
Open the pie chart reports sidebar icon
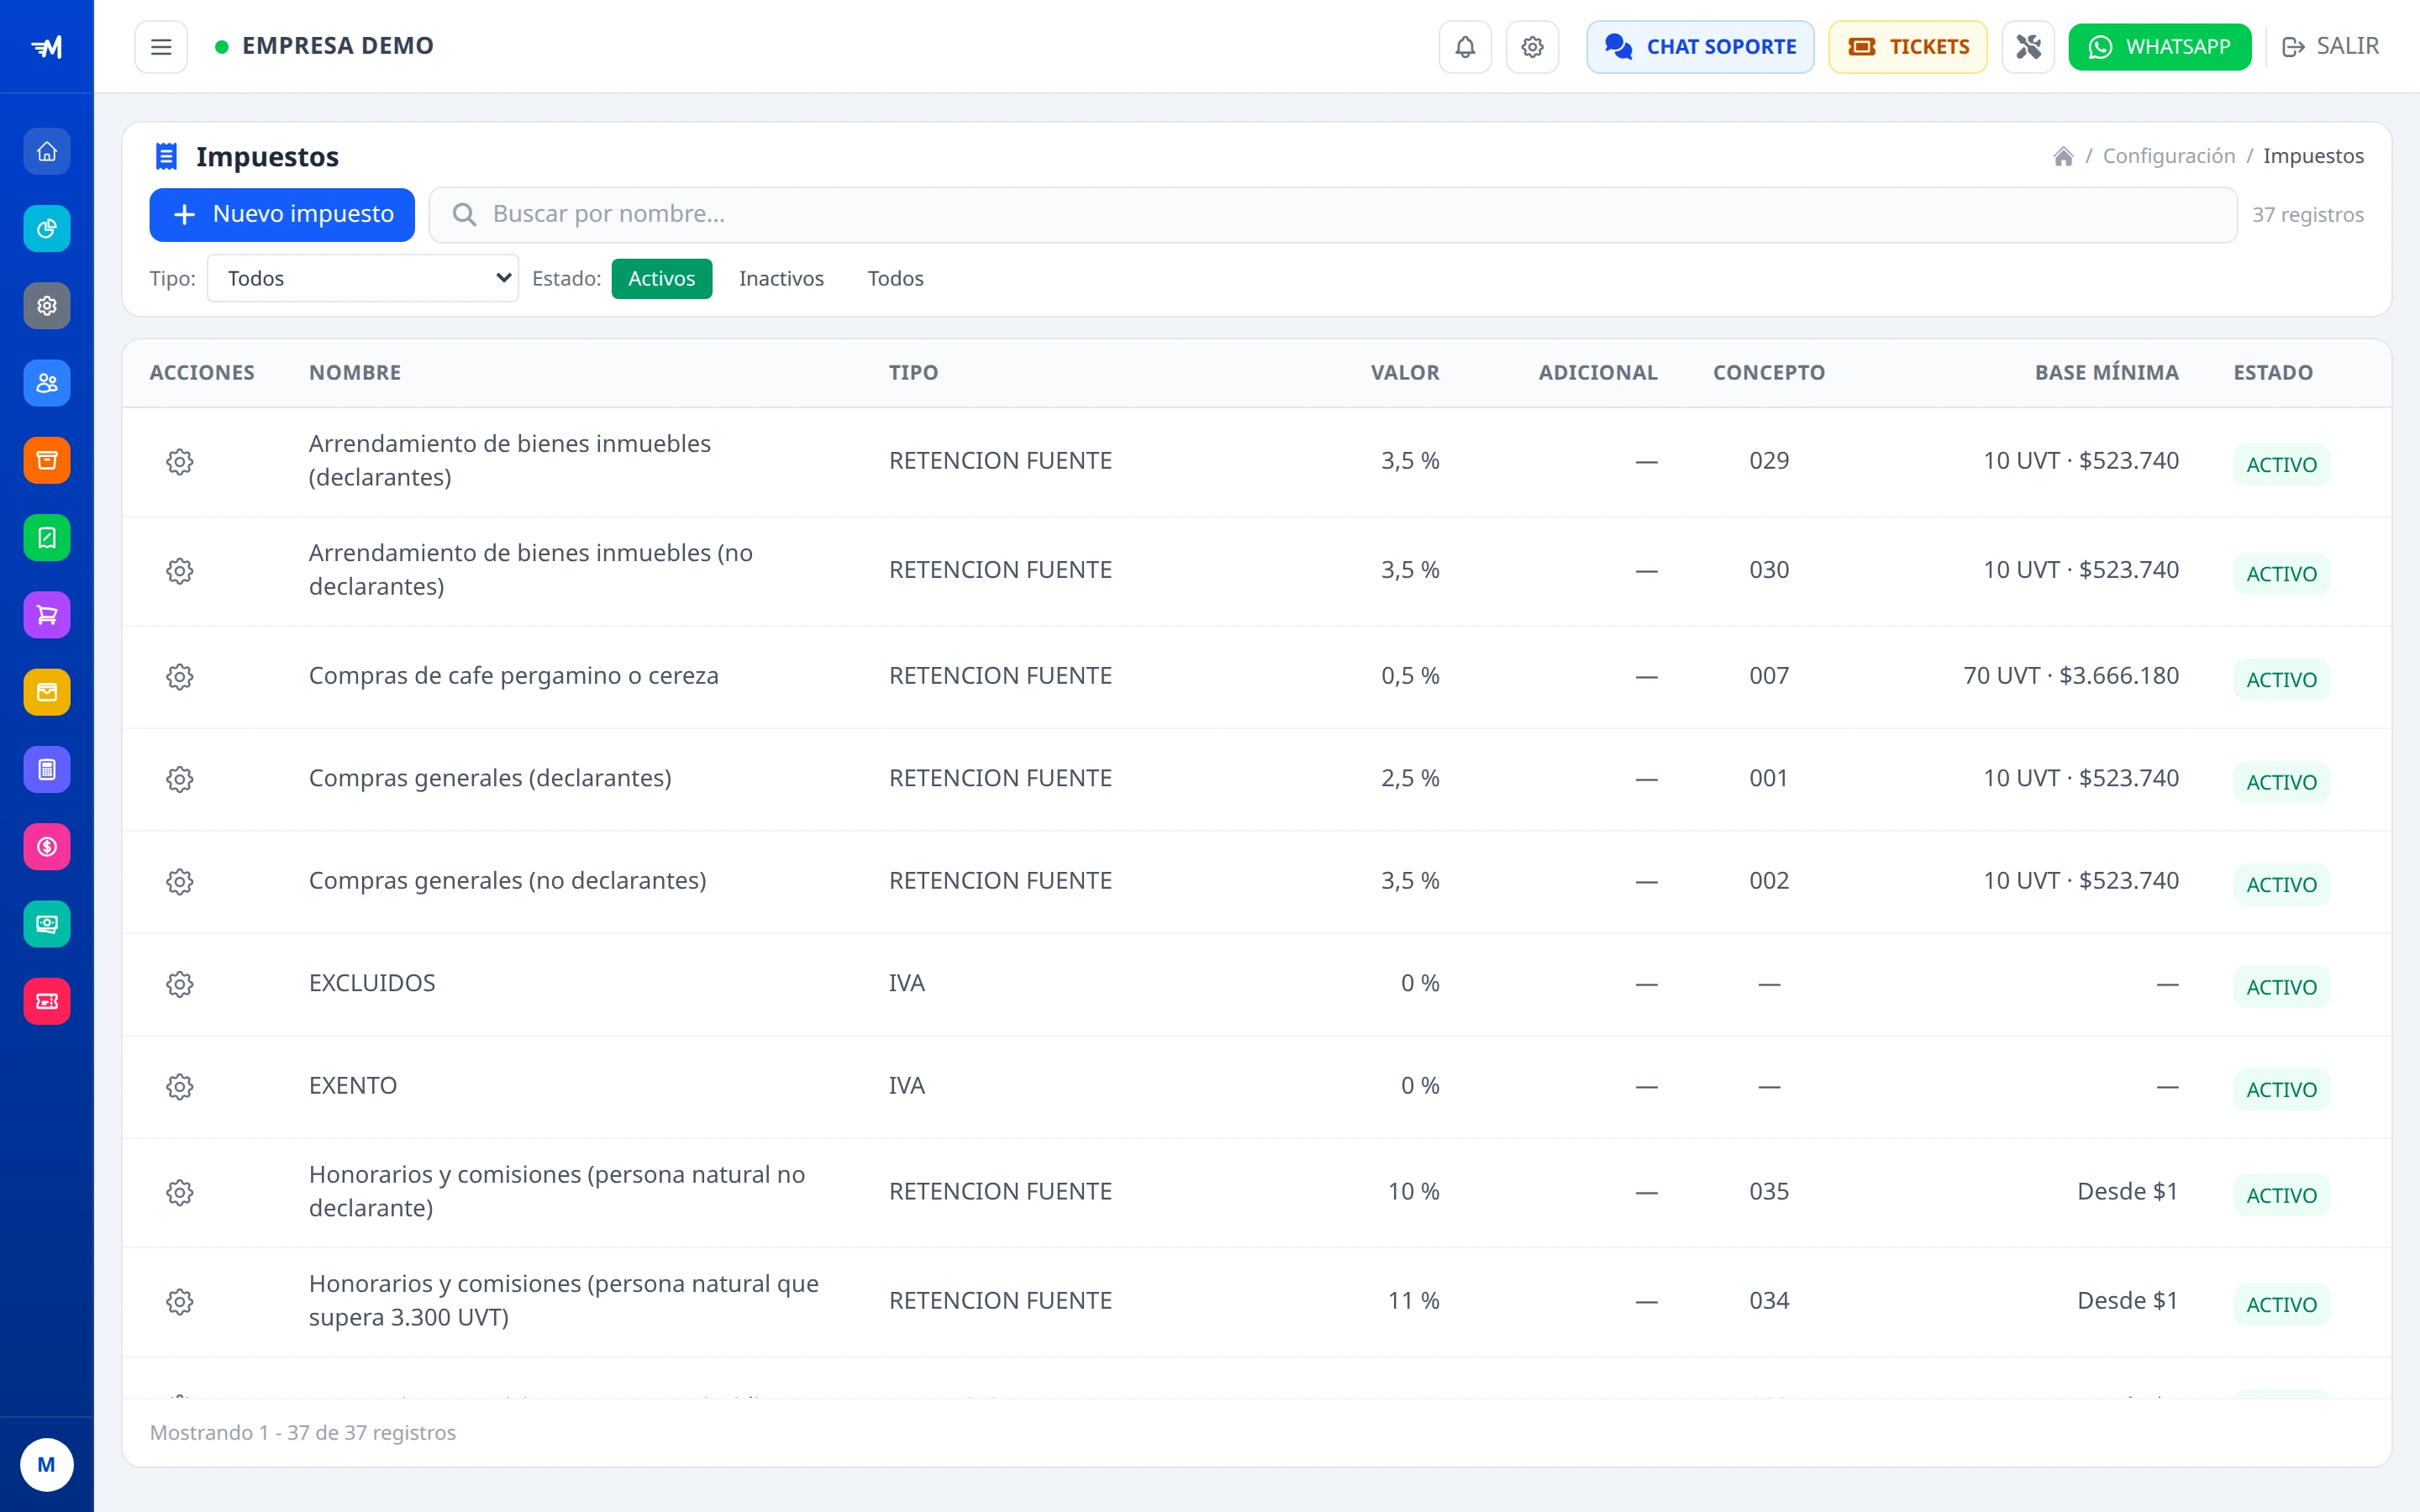[x=47, y=229]
